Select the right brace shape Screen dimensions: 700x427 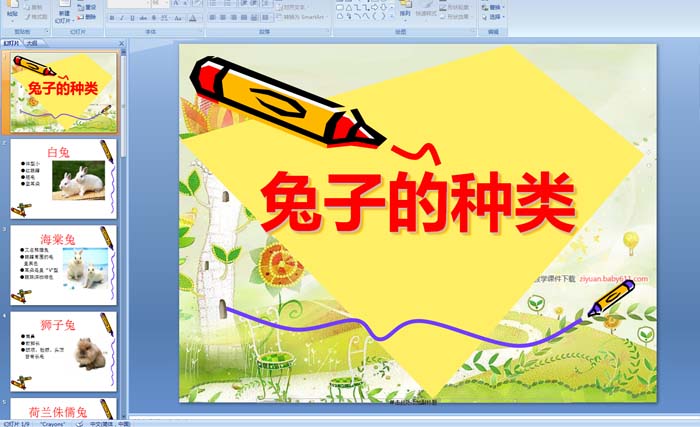click(383, 16)
